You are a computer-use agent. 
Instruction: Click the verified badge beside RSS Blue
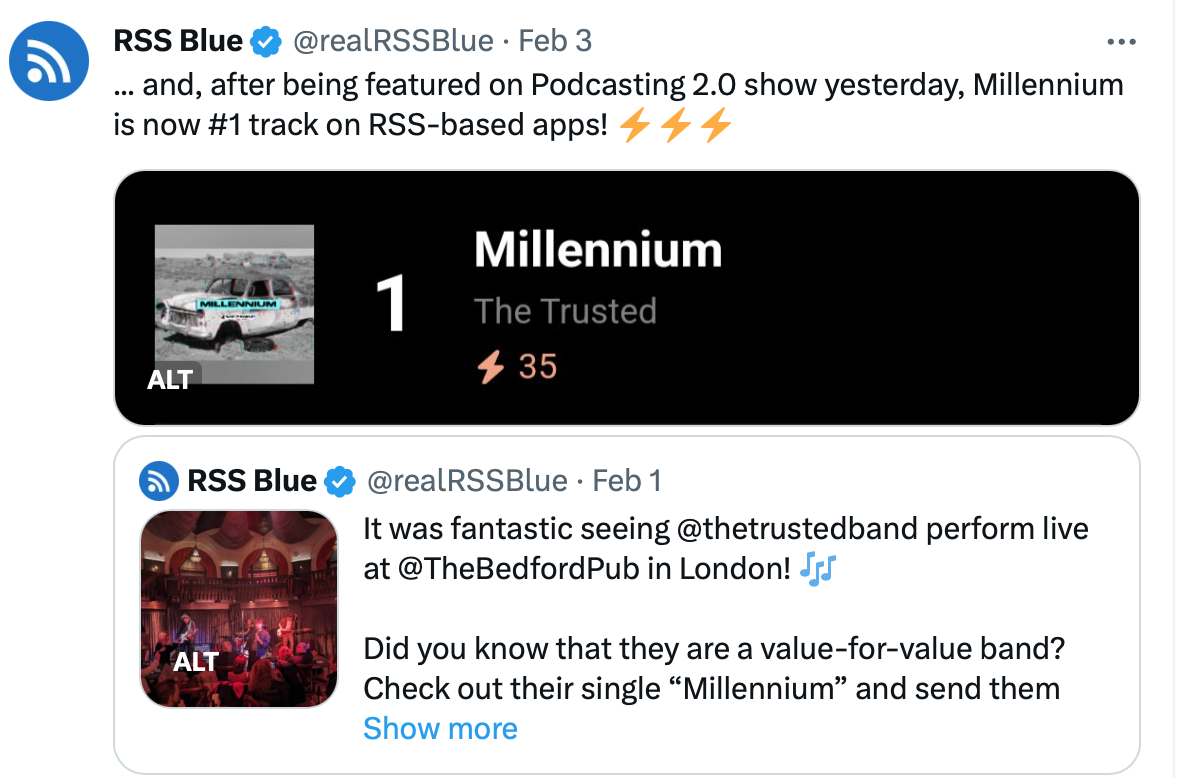pyautogui.click(x=264, y=41)
